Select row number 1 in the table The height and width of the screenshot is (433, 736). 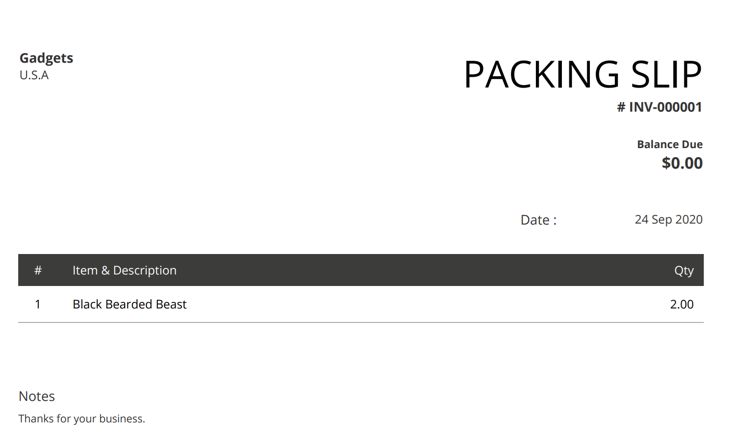38,304
